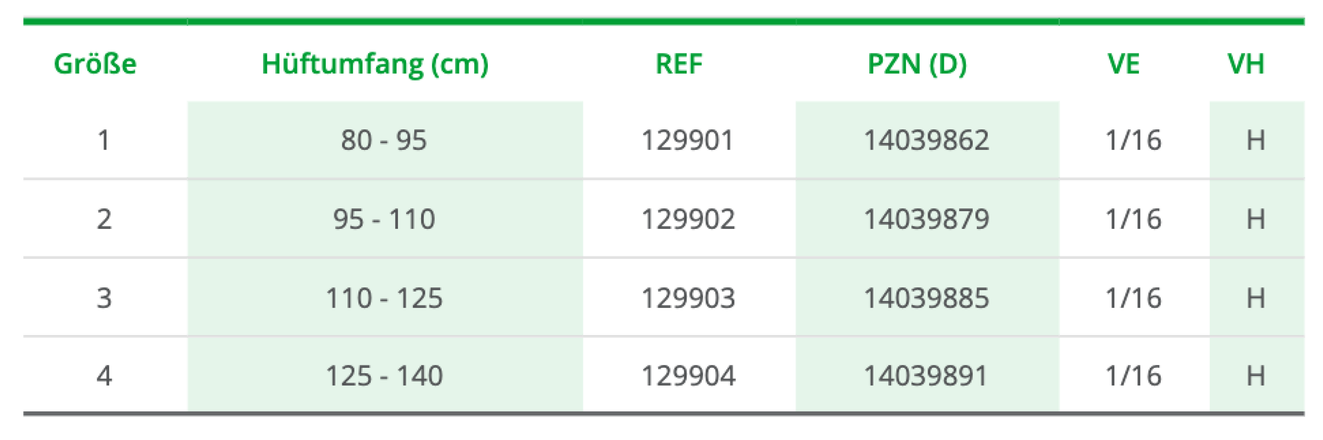This screenshot has height=440, width=1323.
Task: Click REF number 129902
Action: pos(688,219)
